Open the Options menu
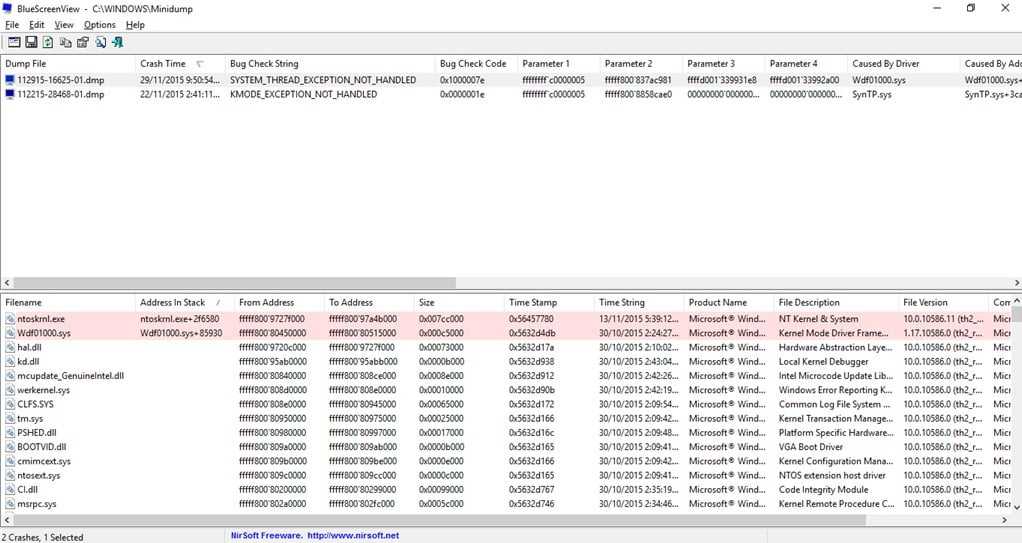 pyautogui.click(x=99, y=25)
